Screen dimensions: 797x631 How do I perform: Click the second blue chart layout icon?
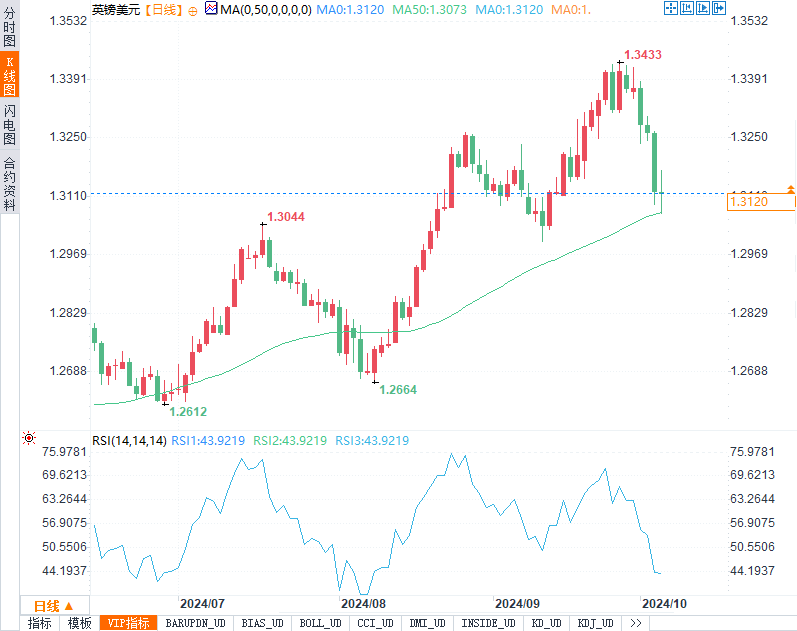click(x=687, y=8)
